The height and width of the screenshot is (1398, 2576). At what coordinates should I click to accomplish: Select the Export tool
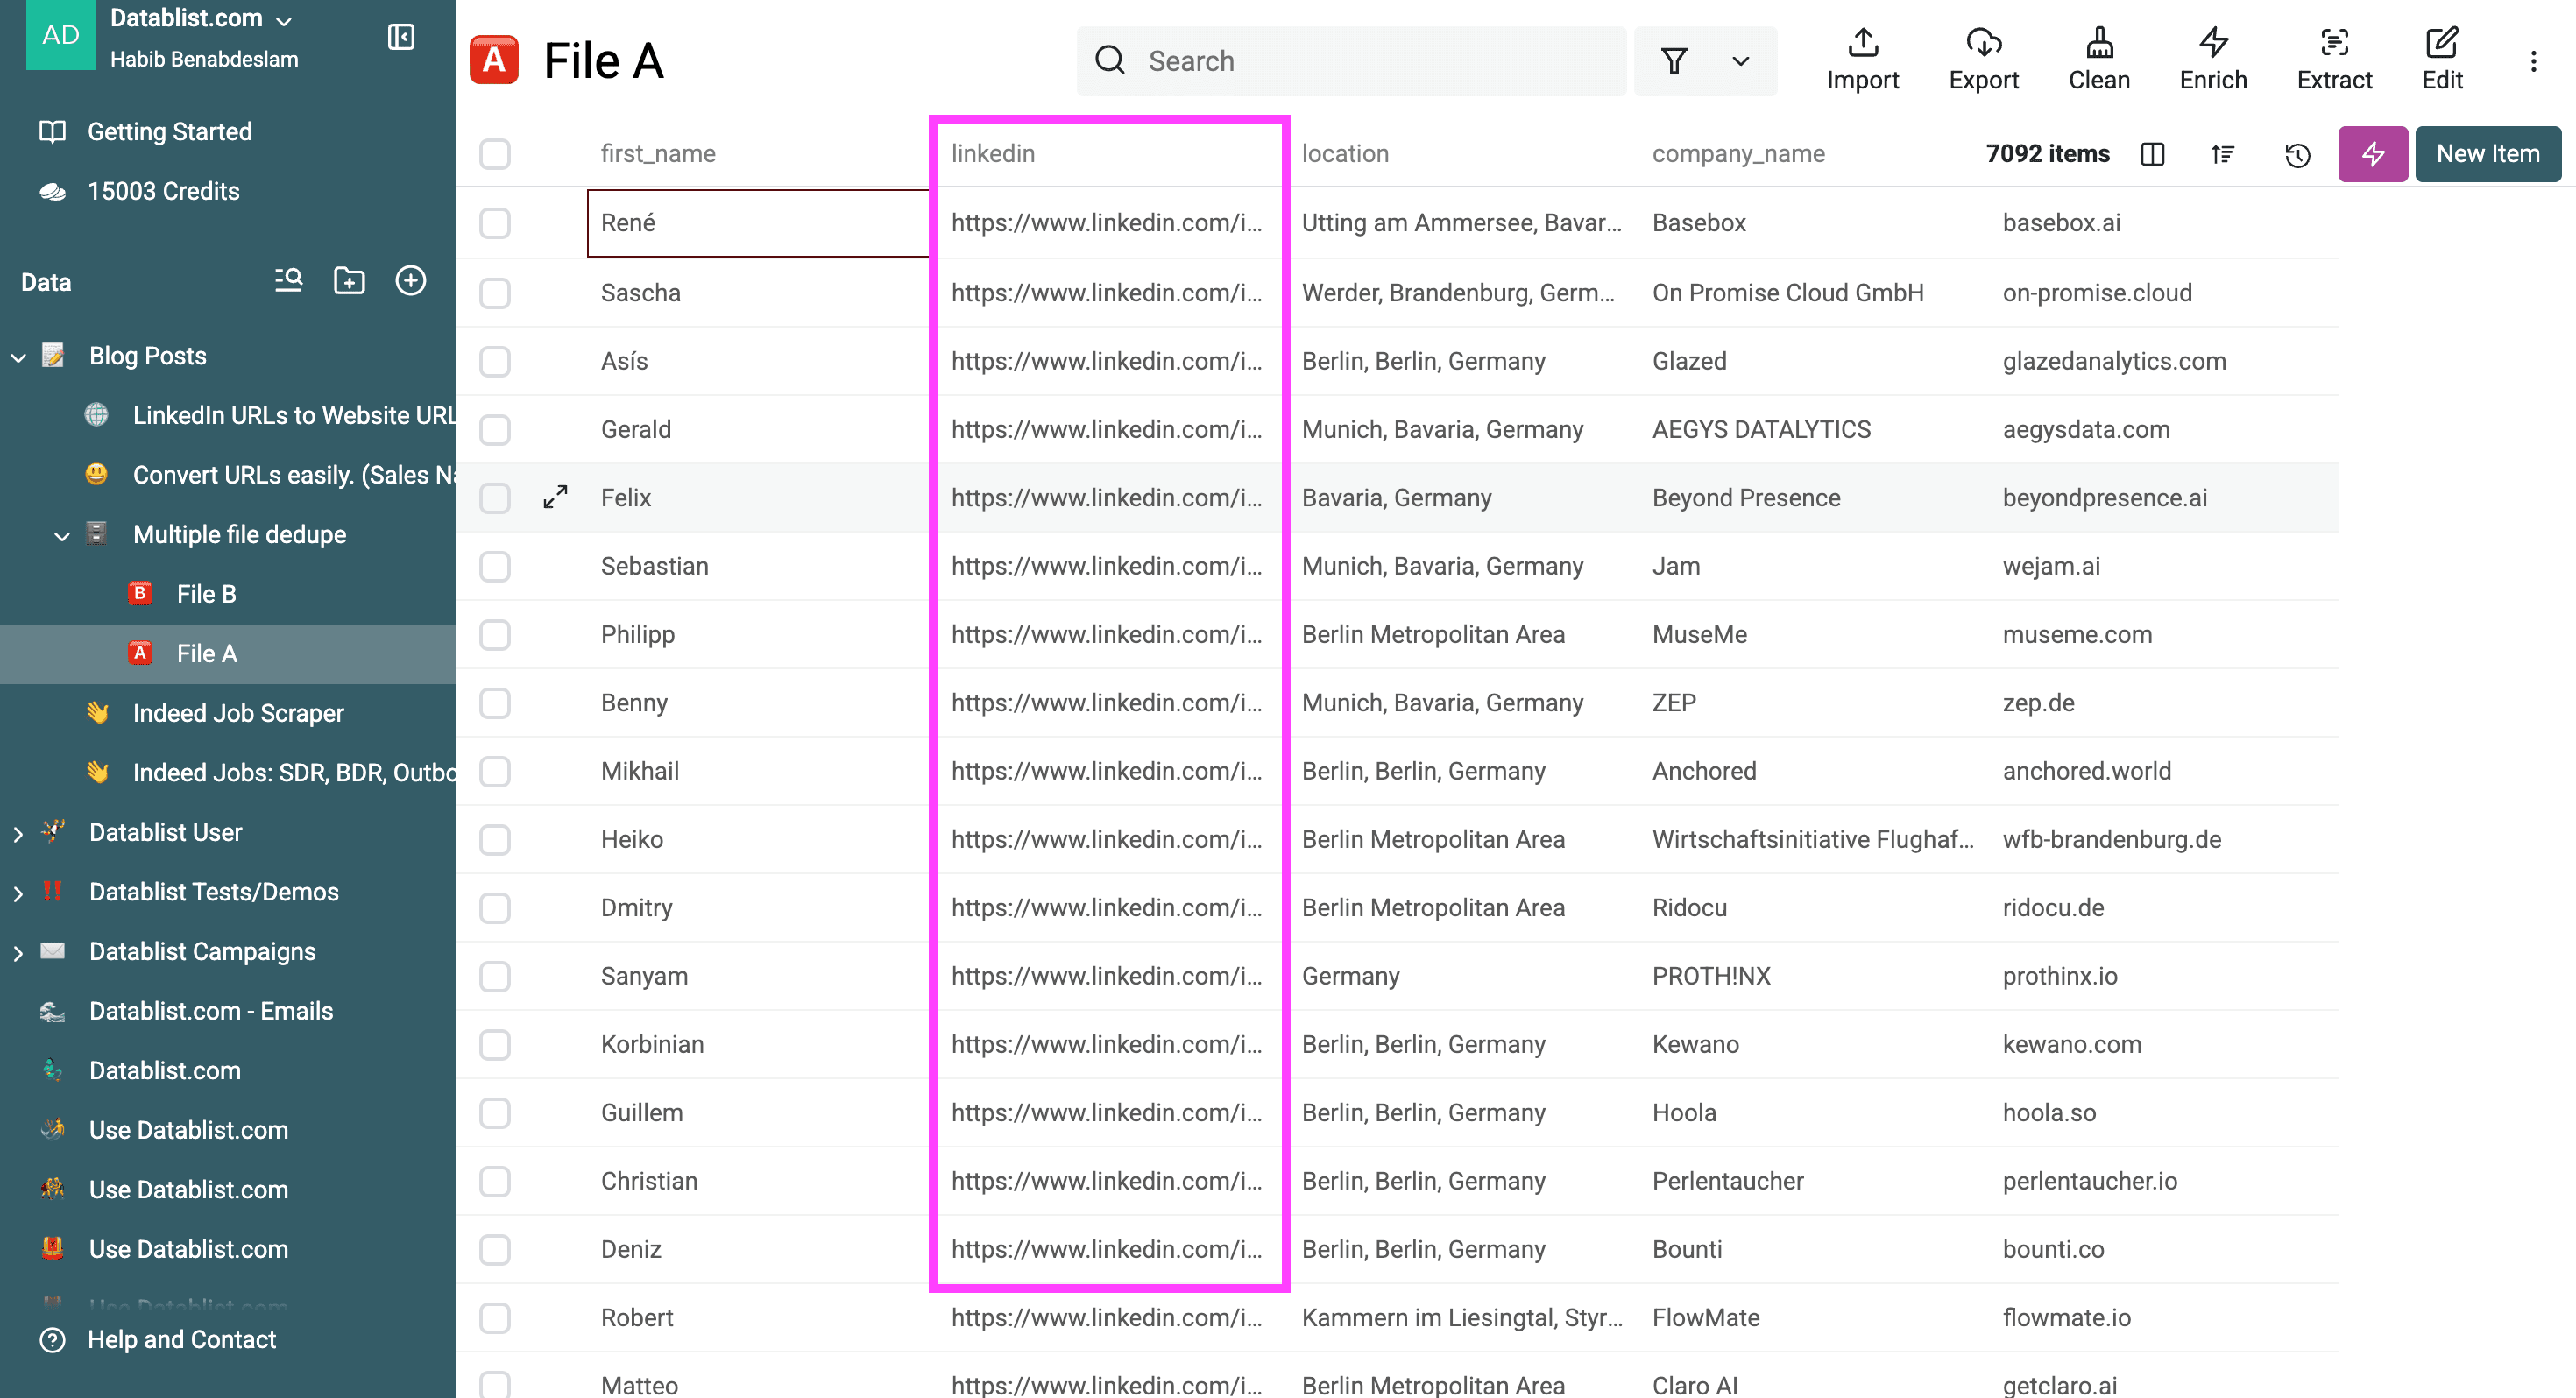[x=1984, y=58]
